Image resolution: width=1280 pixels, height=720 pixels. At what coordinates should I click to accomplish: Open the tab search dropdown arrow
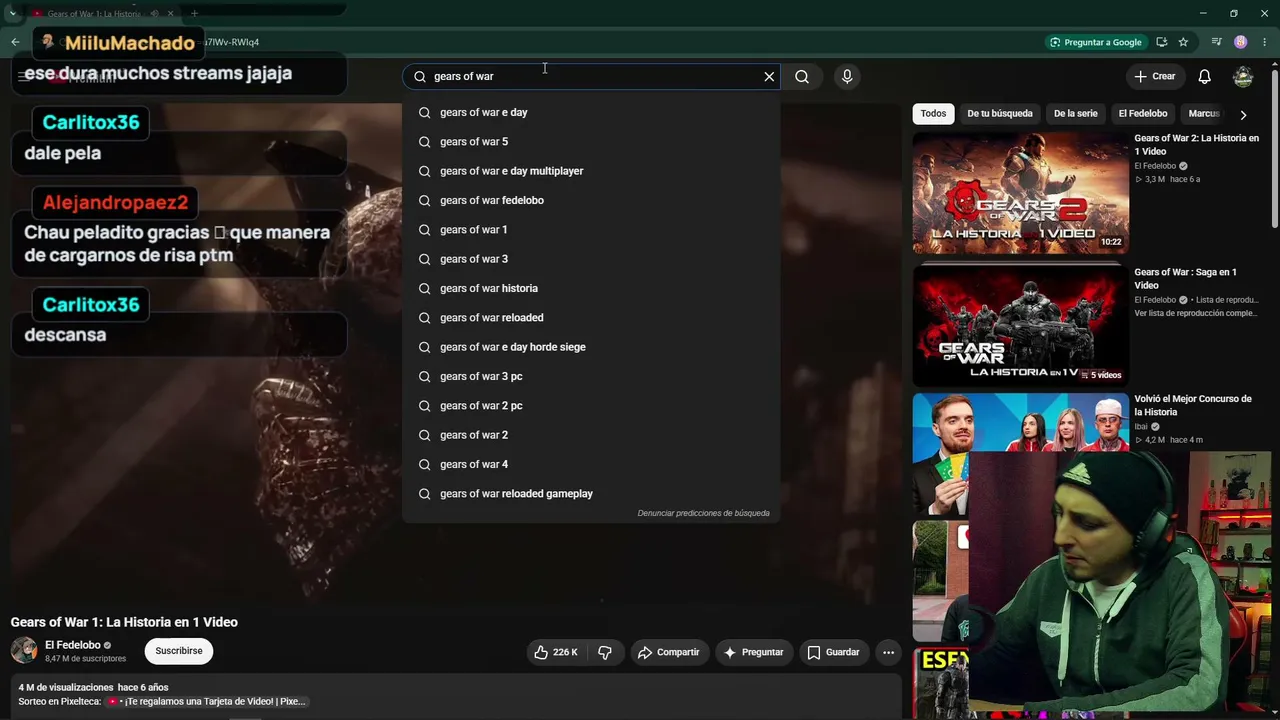tap(12, 14)
